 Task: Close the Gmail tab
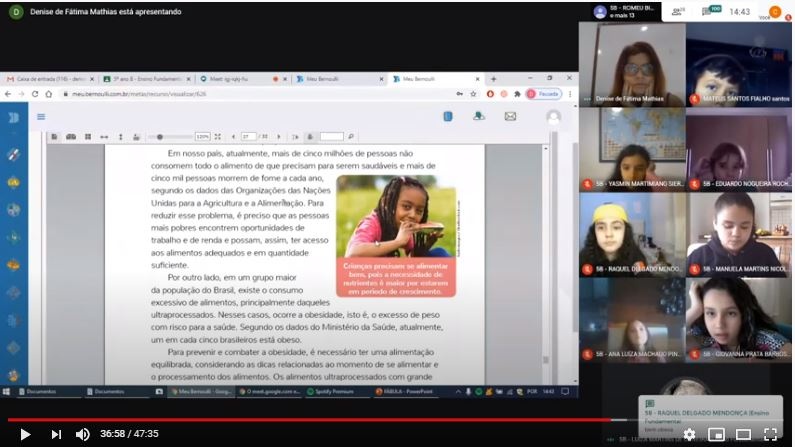click(92, 79)
